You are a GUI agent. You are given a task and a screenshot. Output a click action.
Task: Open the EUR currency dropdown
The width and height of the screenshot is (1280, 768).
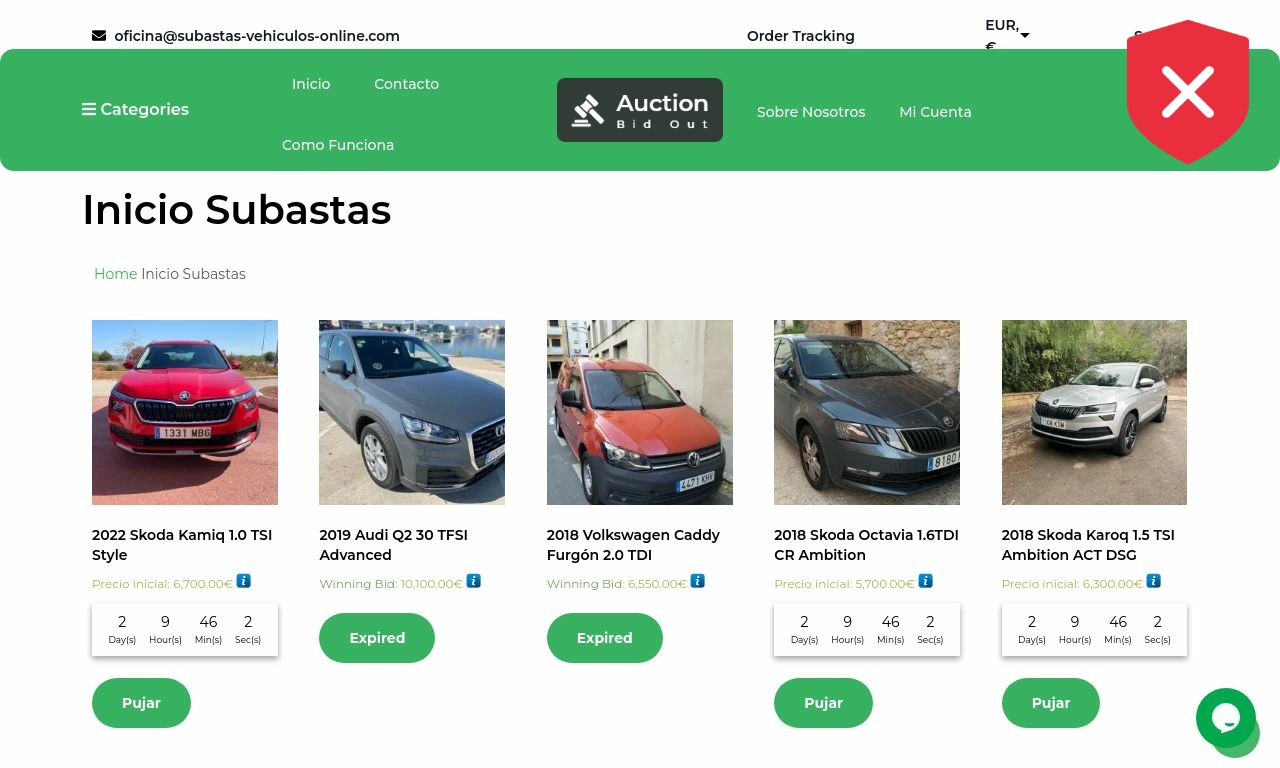pos(1007,36)
